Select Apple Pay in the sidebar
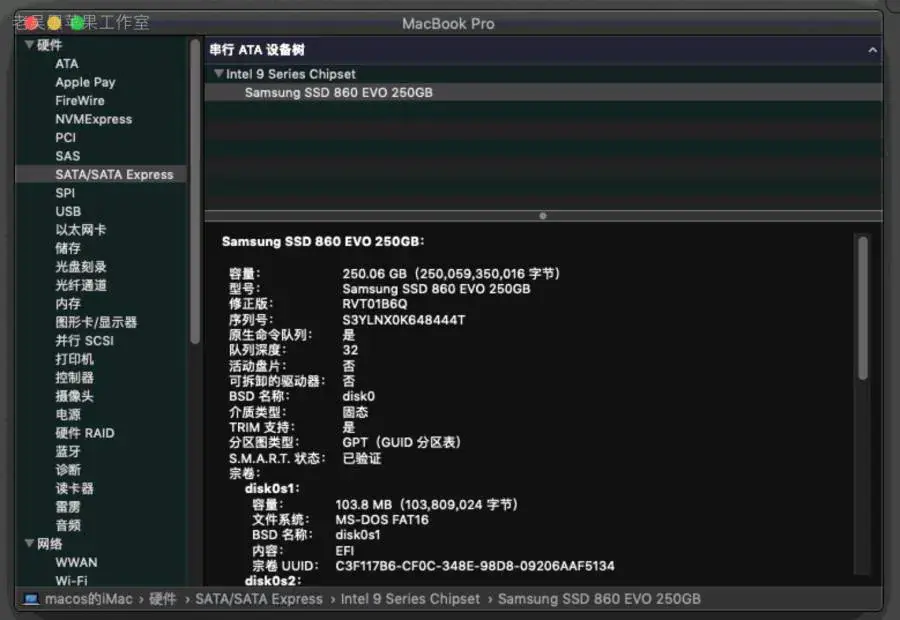900x620 pixels. point(85,82)
